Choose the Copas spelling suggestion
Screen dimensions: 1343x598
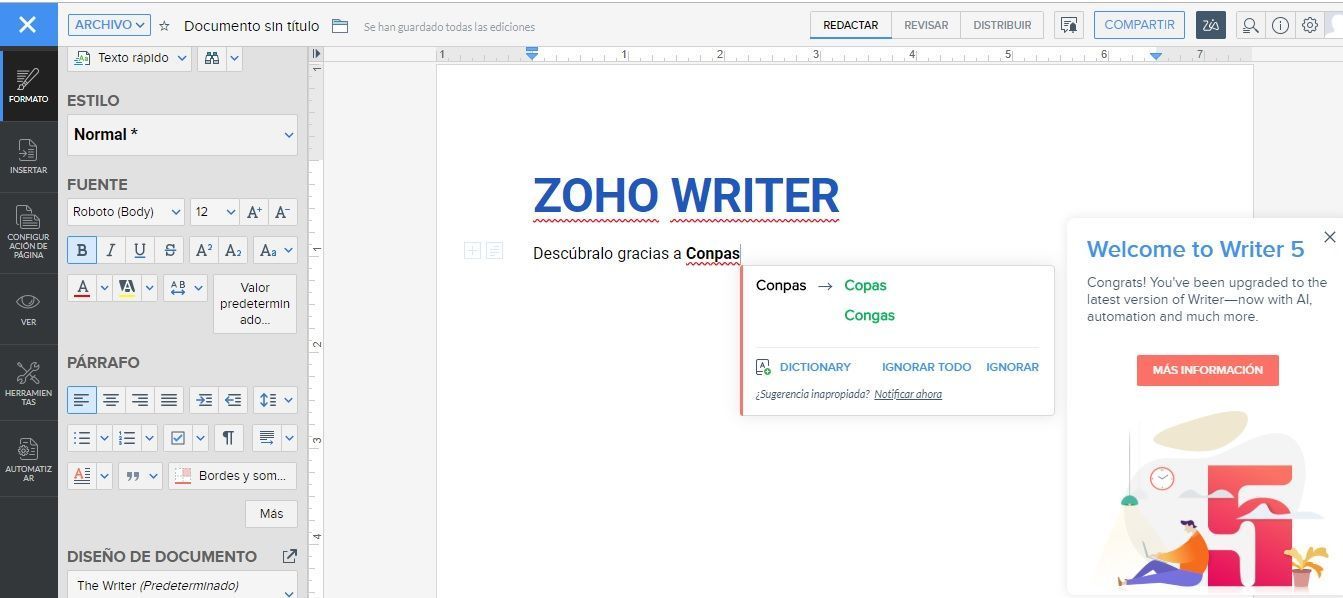(865, 285)
